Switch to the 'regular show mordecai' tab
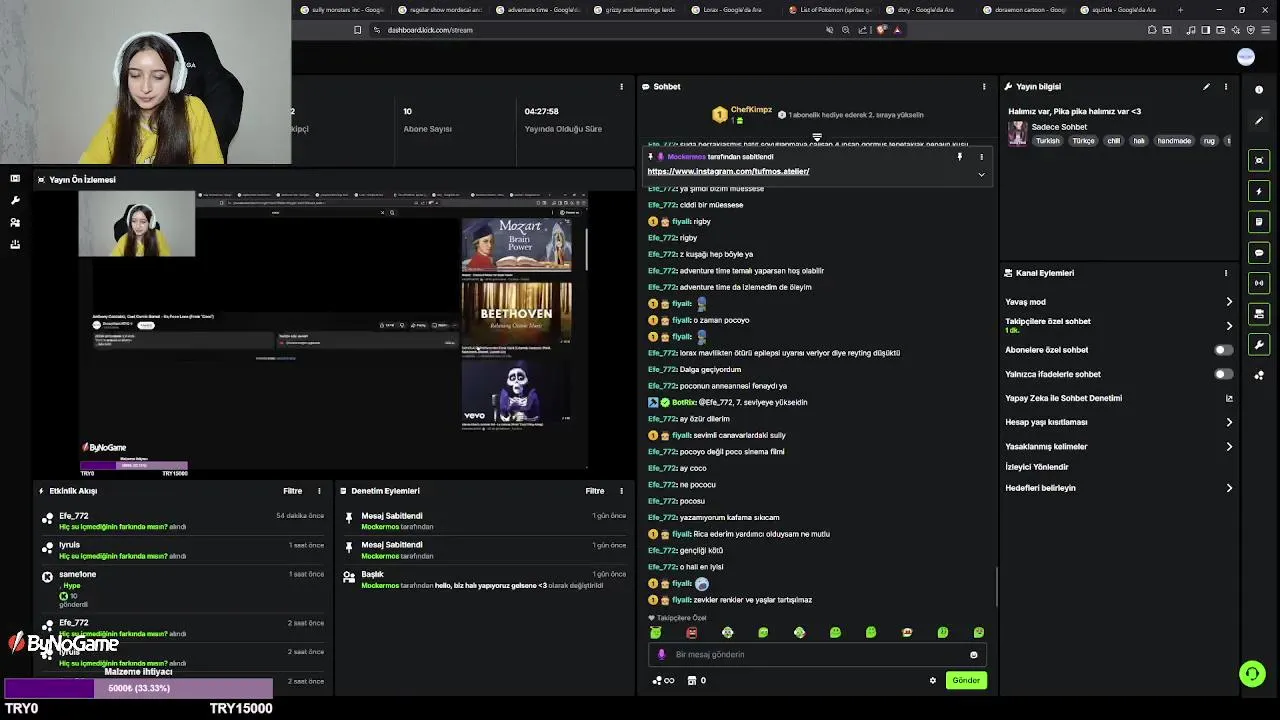The height and width of the screenshot is (720, 1280). pyautogui.click(x=438, y=10)
